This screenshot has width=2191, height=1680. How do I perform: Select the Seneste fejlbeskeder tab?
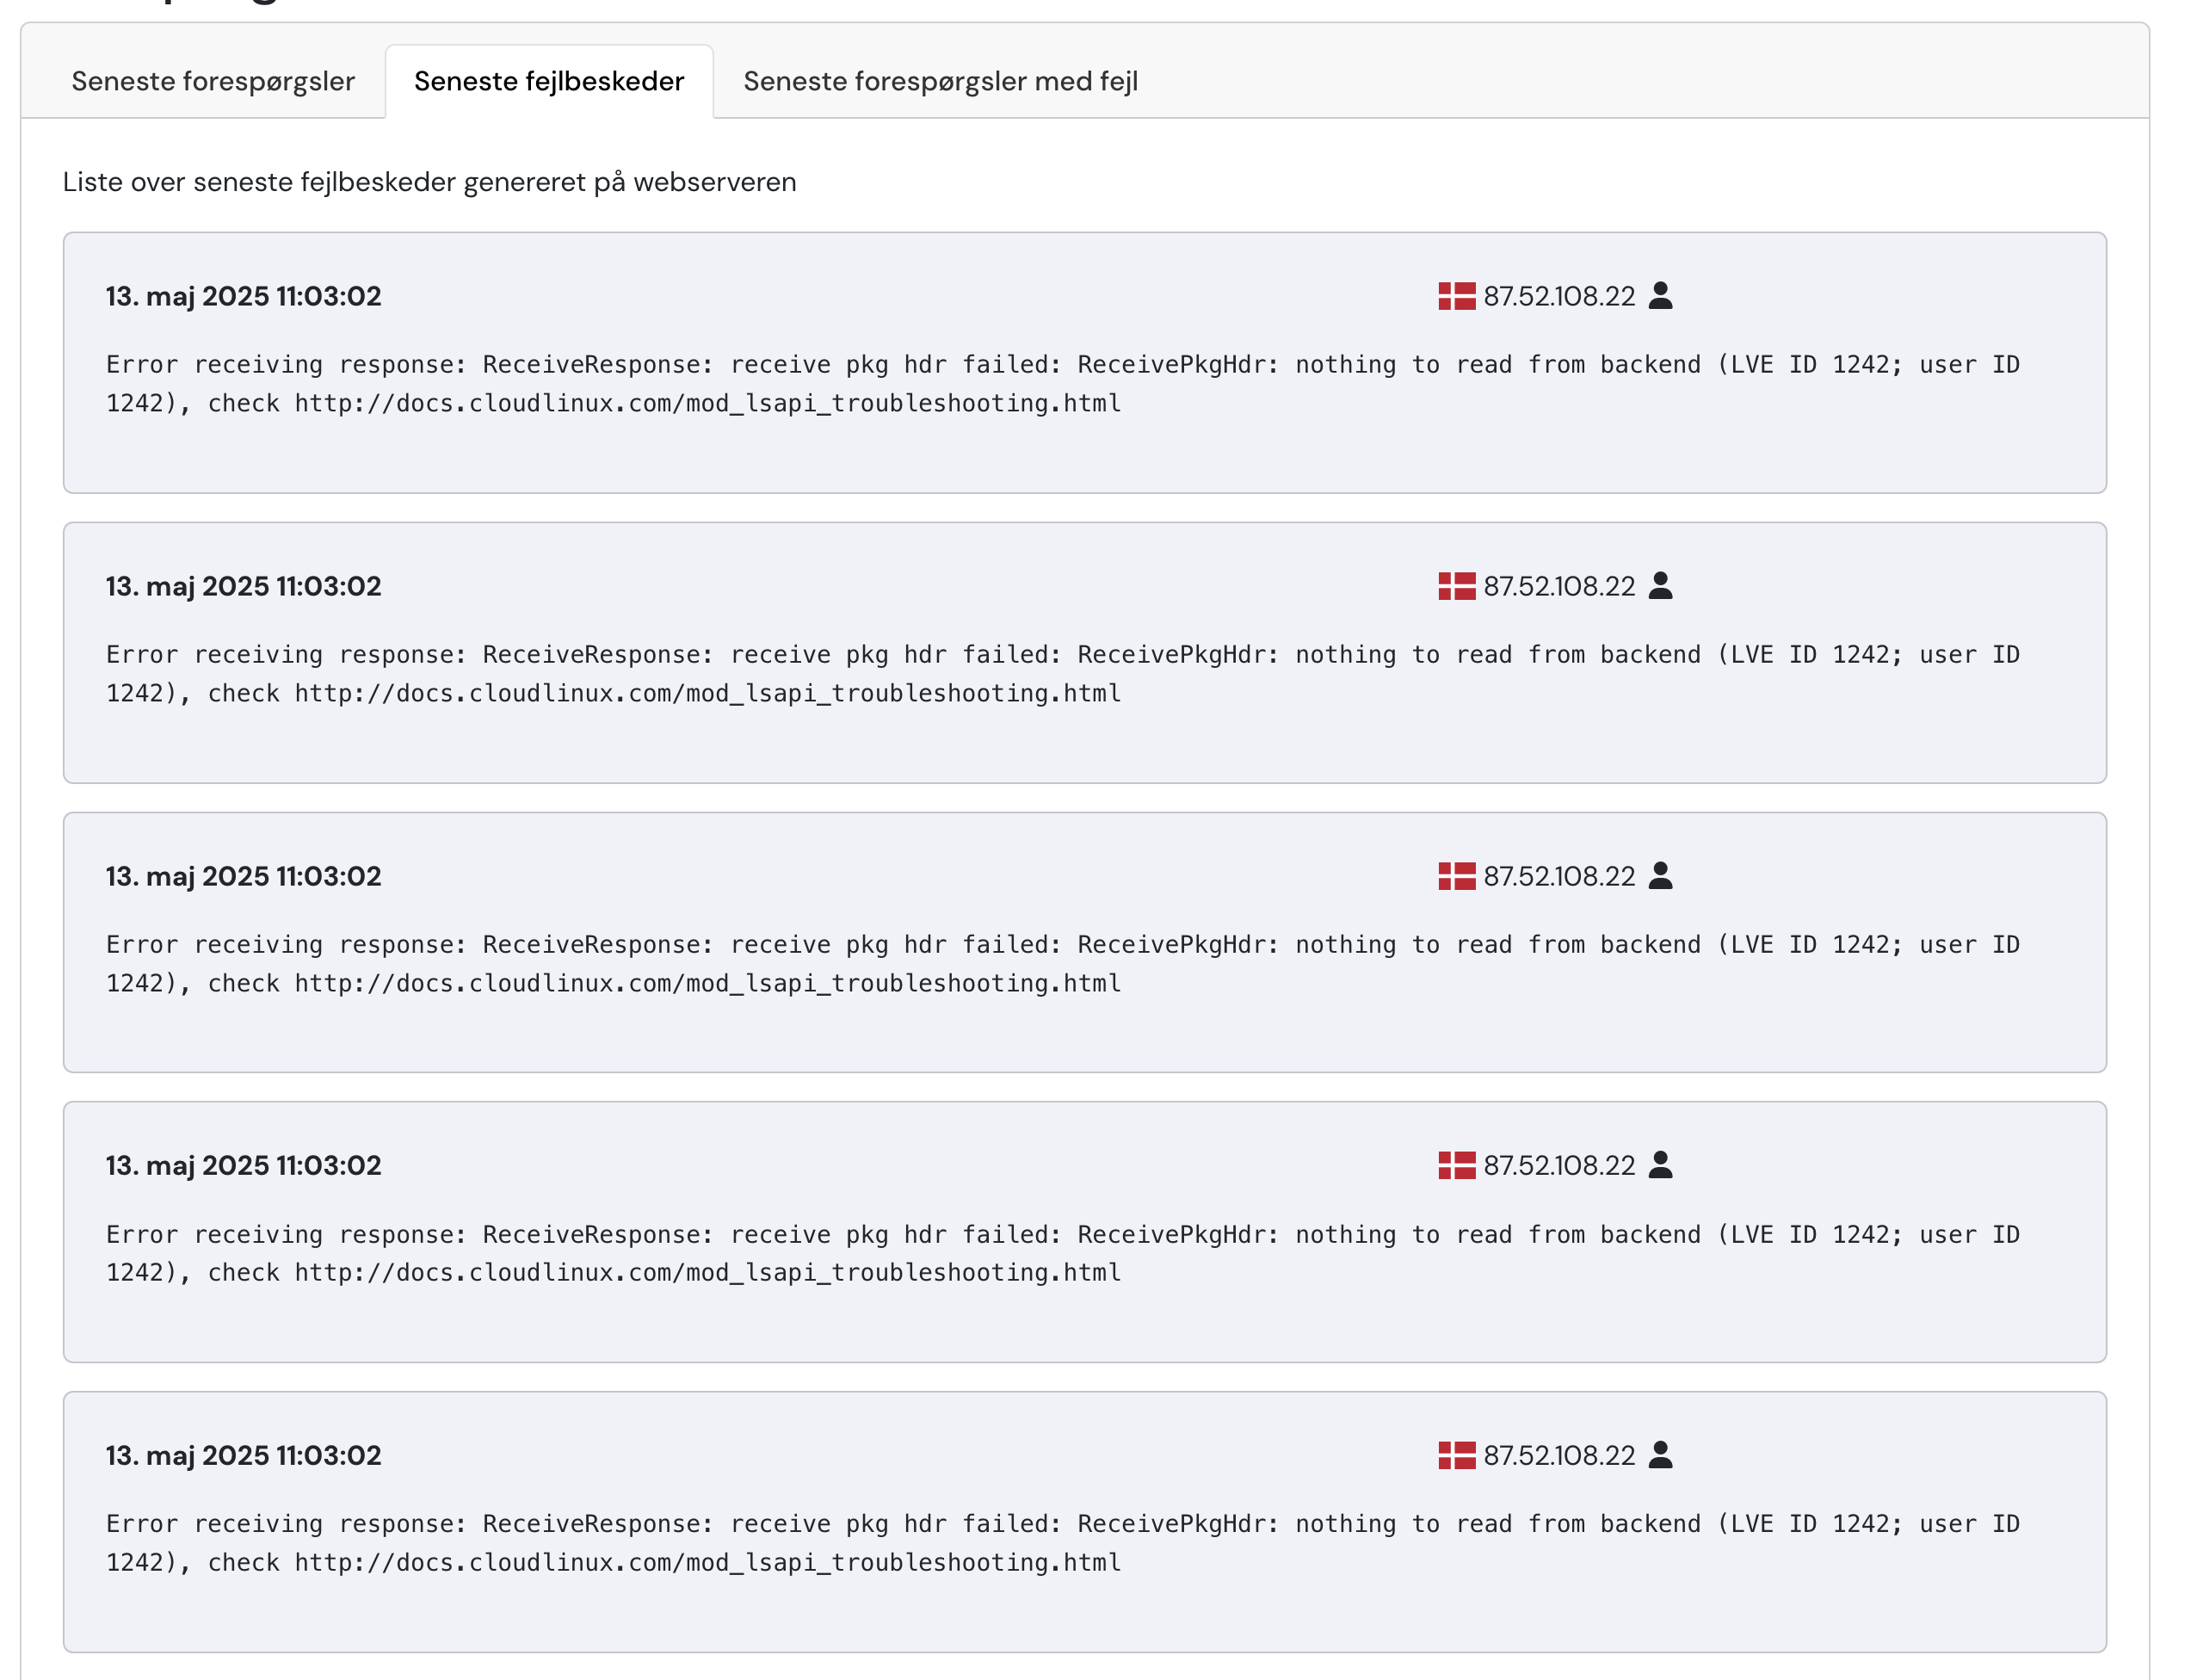click(x=549, y=81)
